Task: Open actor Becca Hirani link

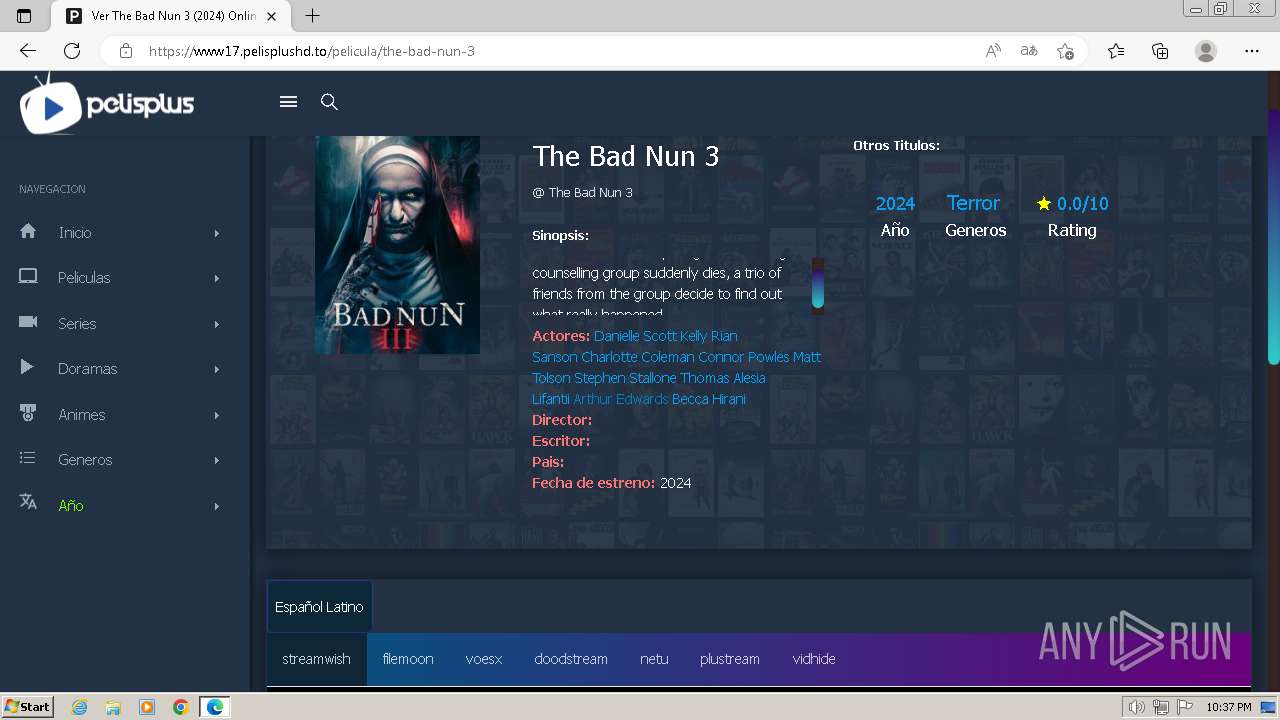Action: (709, 399)
